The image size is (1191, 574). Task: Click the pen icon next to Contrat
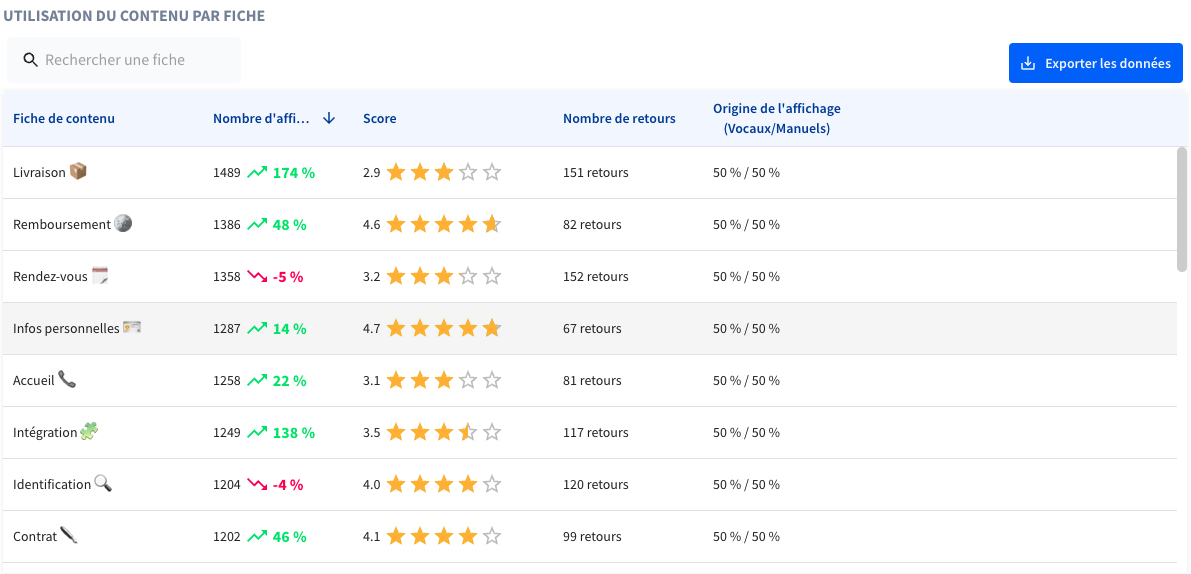[69, 535]
